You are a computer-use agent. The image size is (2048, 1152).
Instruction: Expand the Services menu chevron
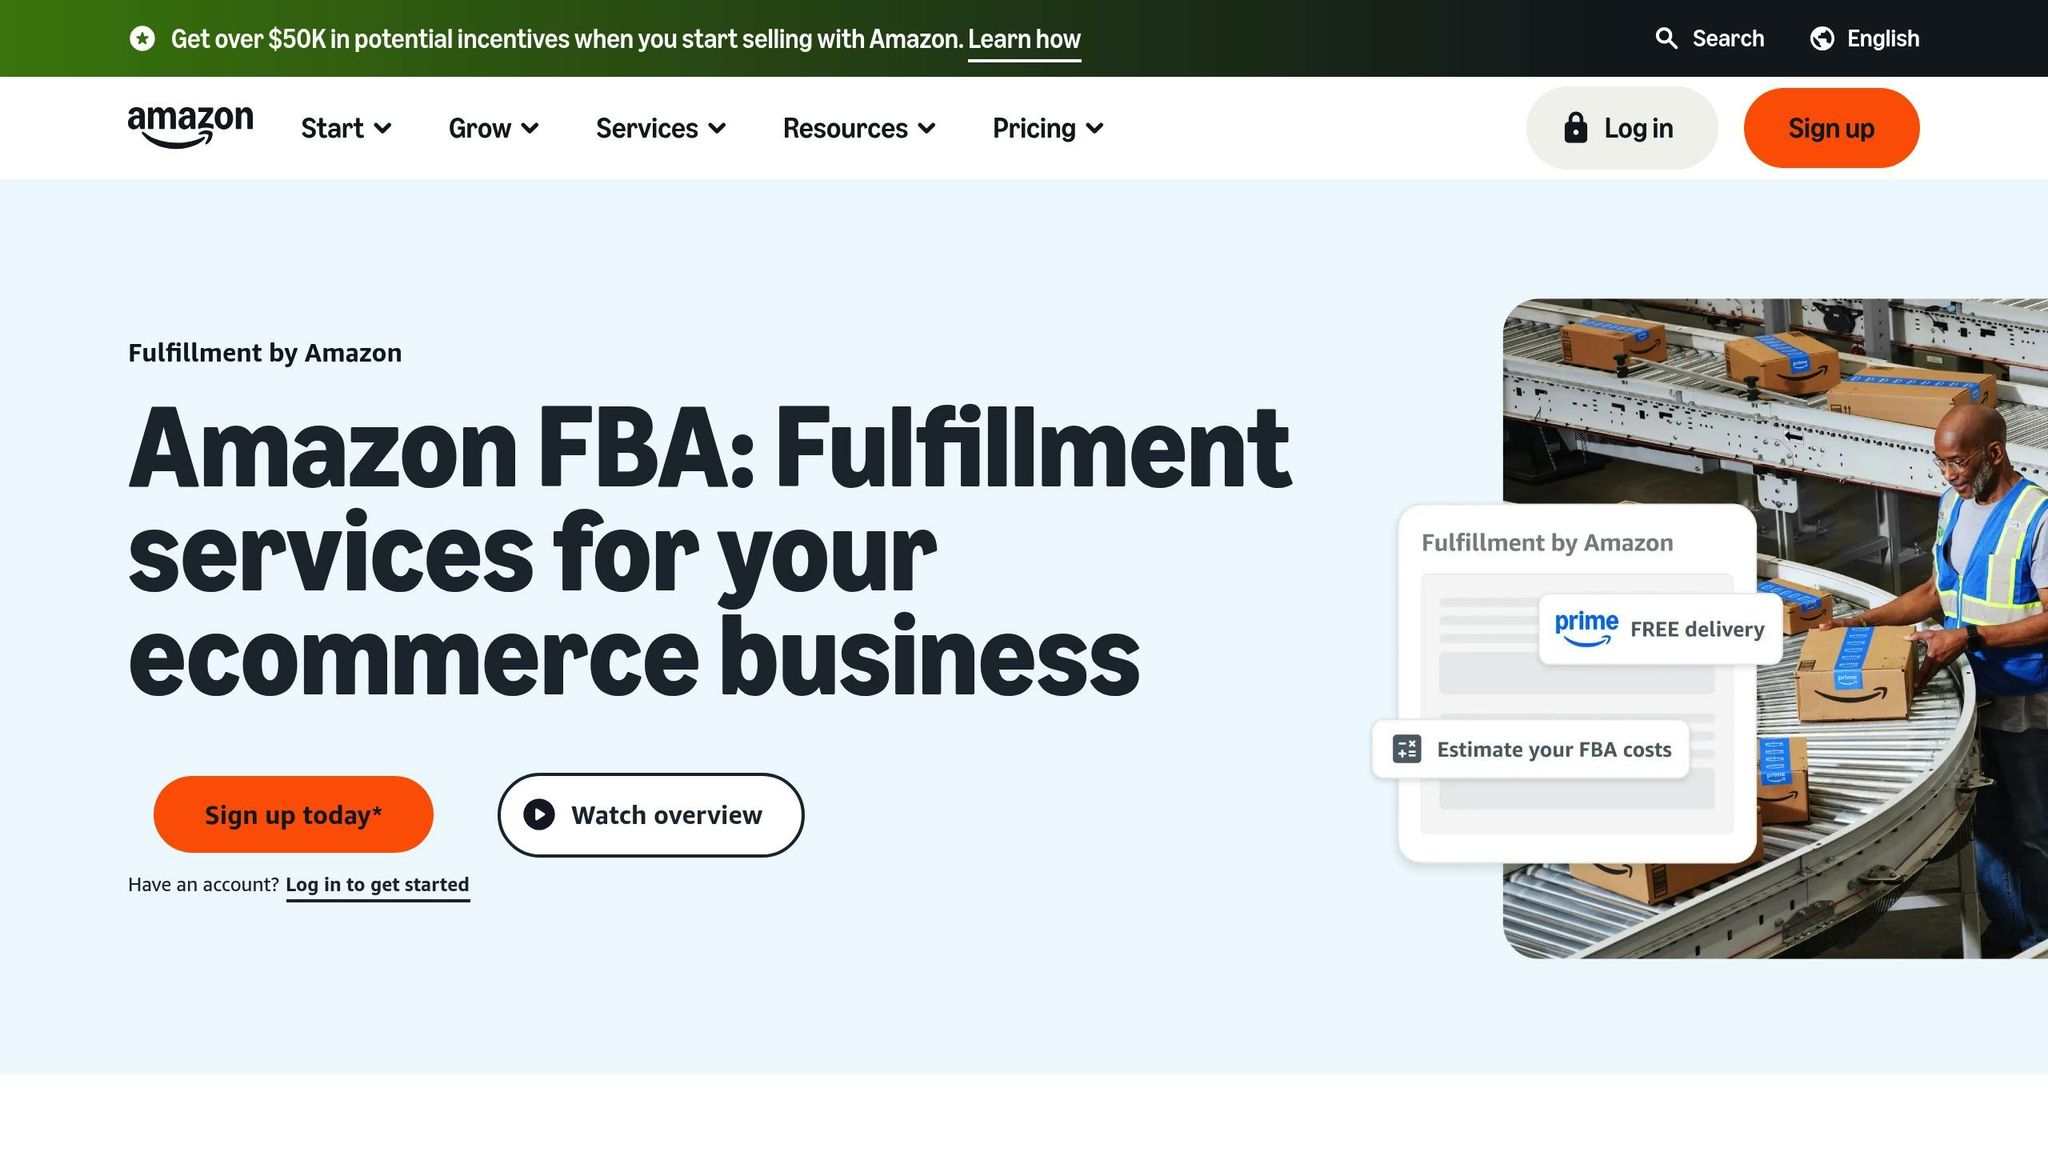click(x=717, y=128)
